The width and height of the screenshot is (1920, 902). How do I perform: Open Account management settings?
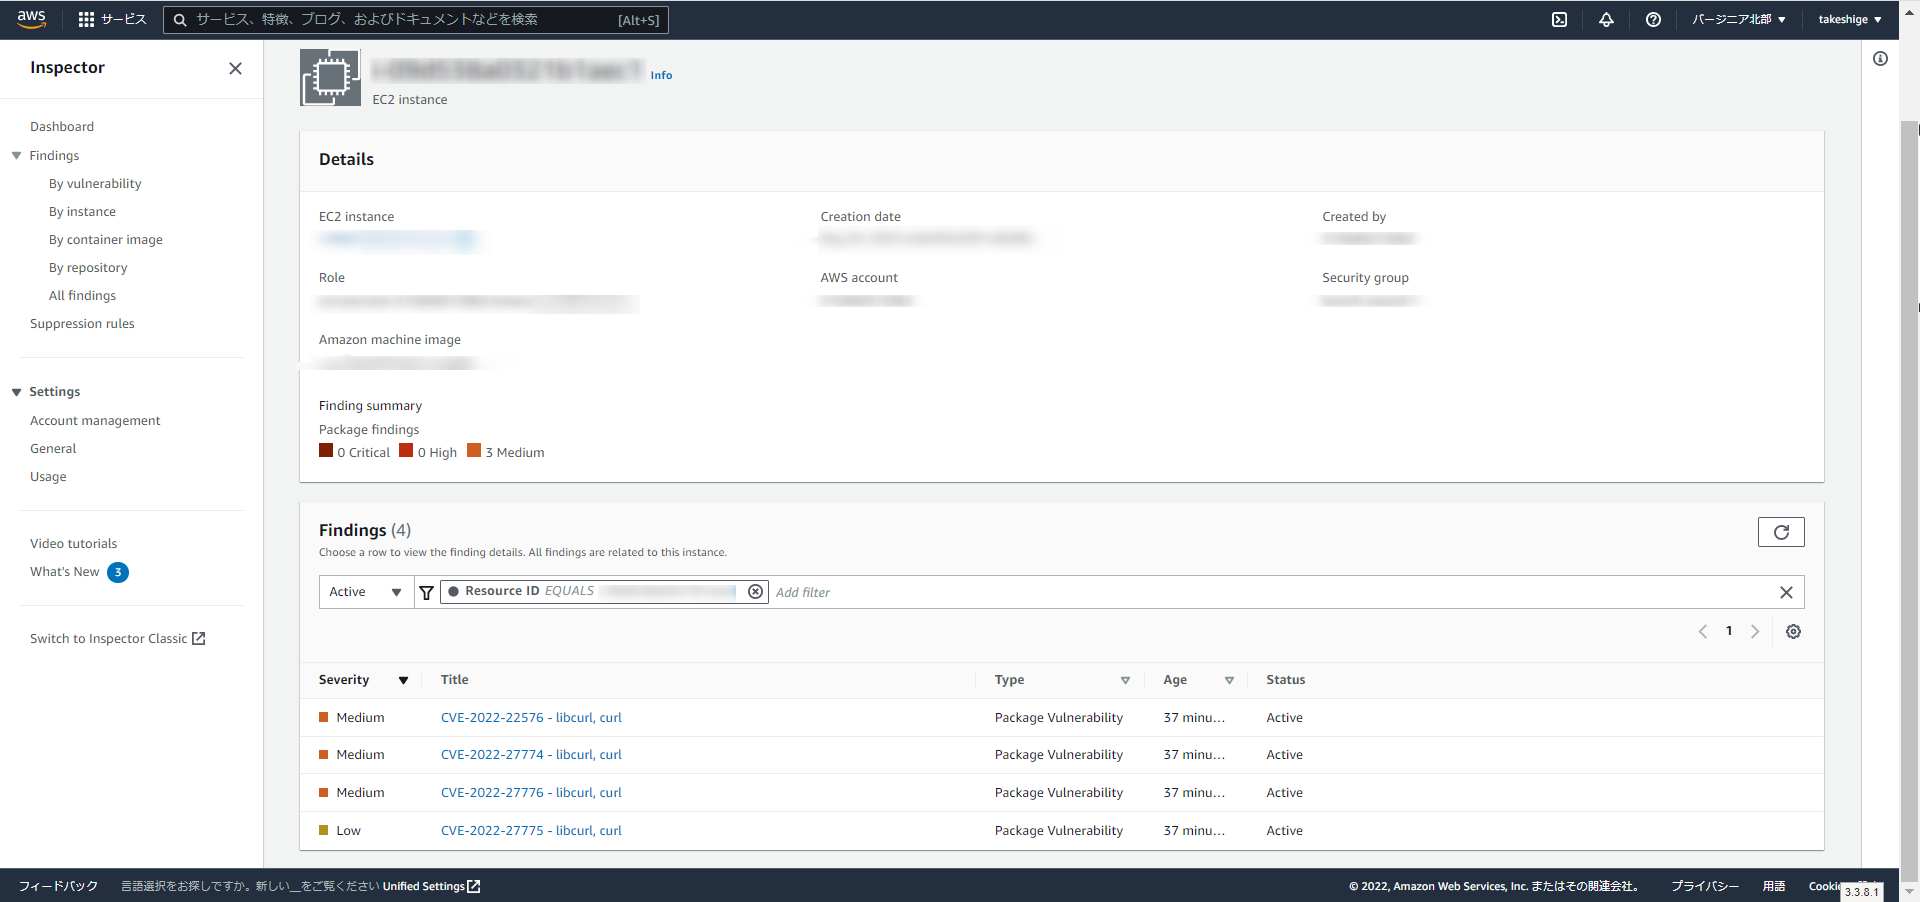click(95, 421)
